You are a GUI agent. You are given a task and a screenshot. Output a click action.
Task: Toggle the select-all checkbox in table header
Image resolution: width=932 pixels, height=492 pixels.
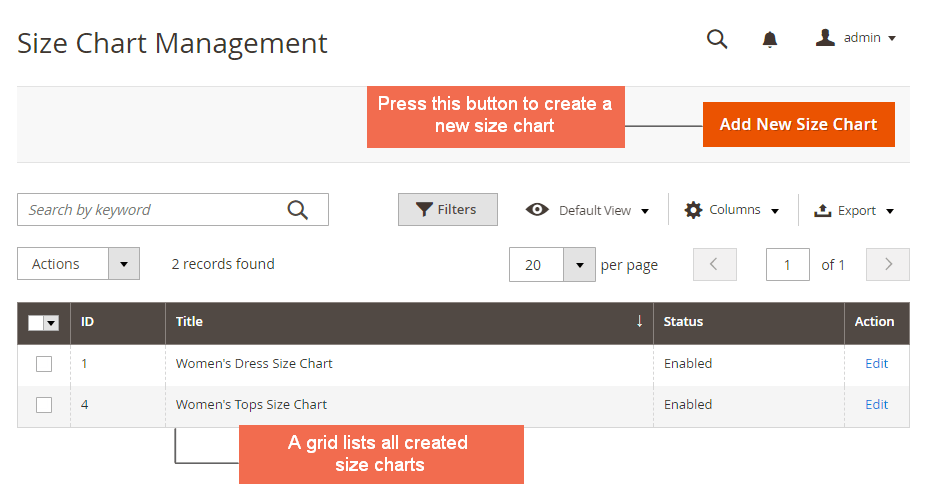36,322
